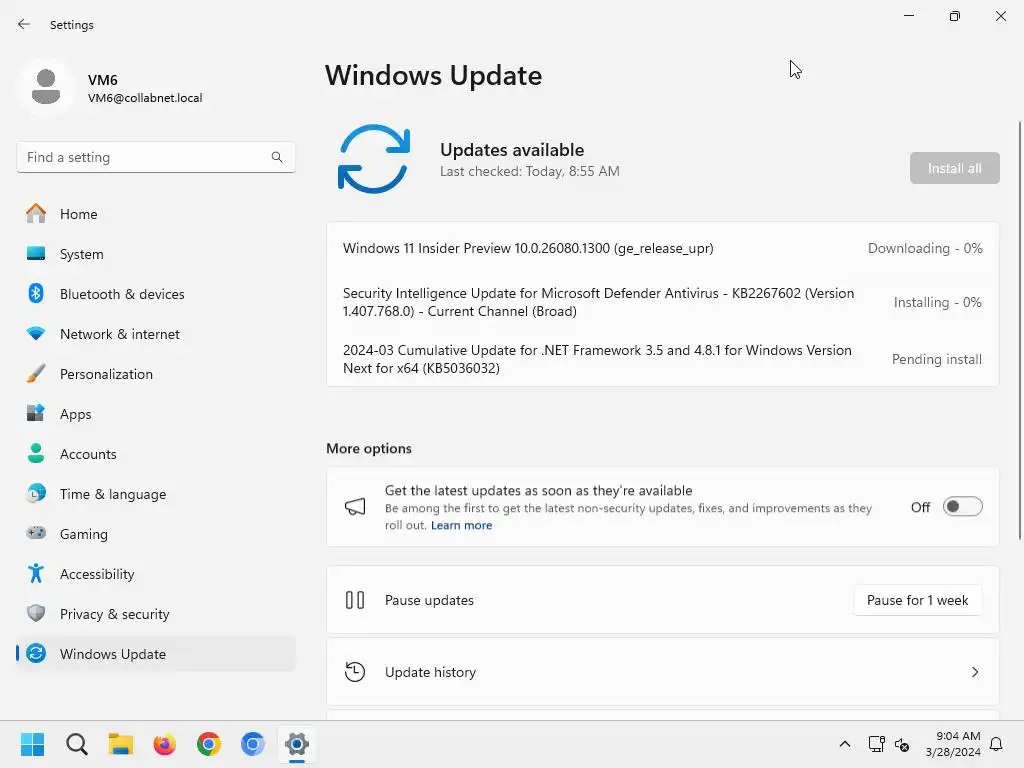The image size is (1024, 768).
Task: Go back with the Settings back arrow
Action: [x=24, y=24]
